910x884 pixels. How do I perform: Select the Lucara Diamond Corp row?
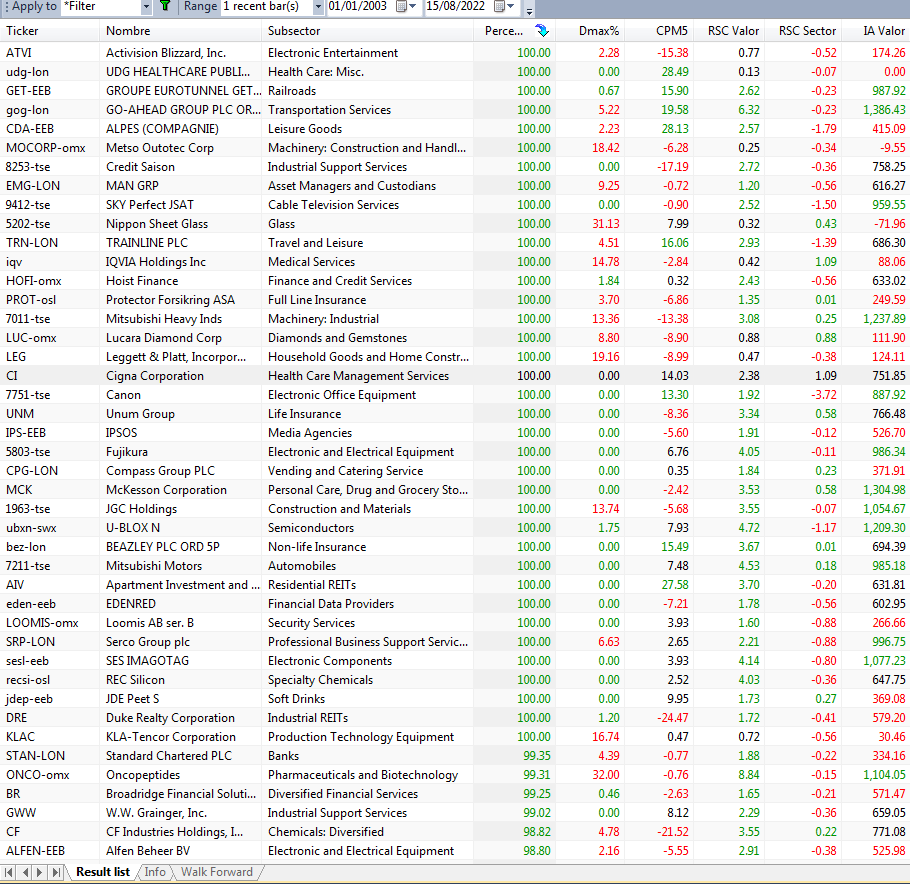pos(455,338)
